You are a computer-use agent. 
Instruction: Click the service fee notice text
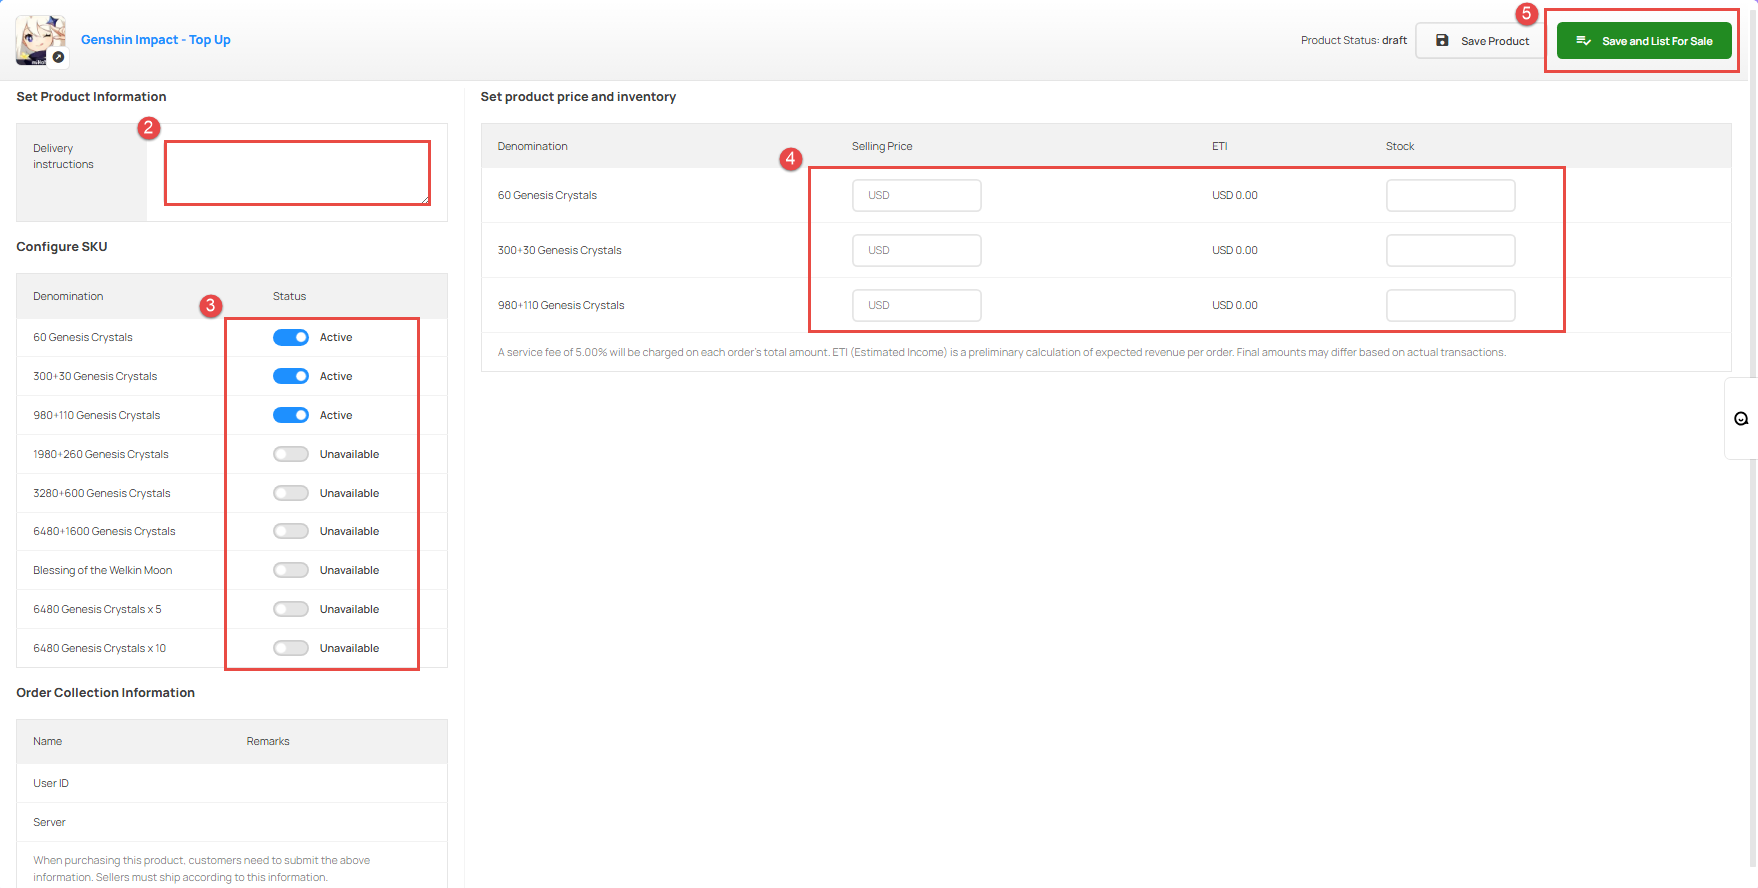tap(1002, 352)
